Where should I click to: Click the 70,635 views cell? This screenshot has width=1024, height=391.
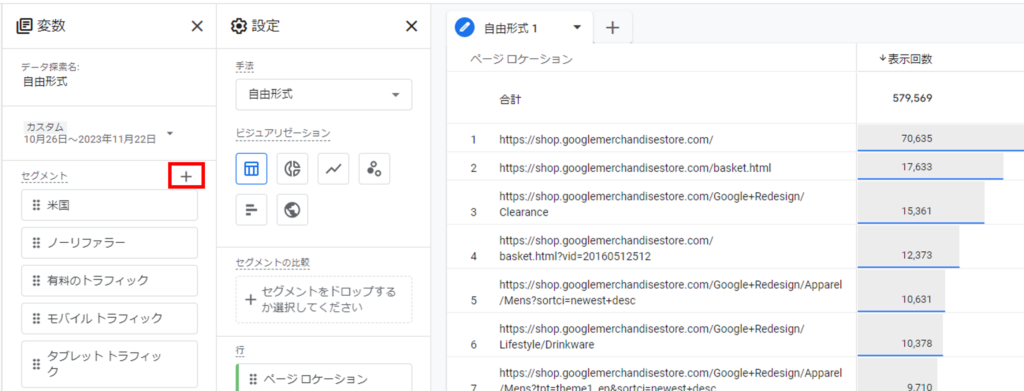[918, 138]
